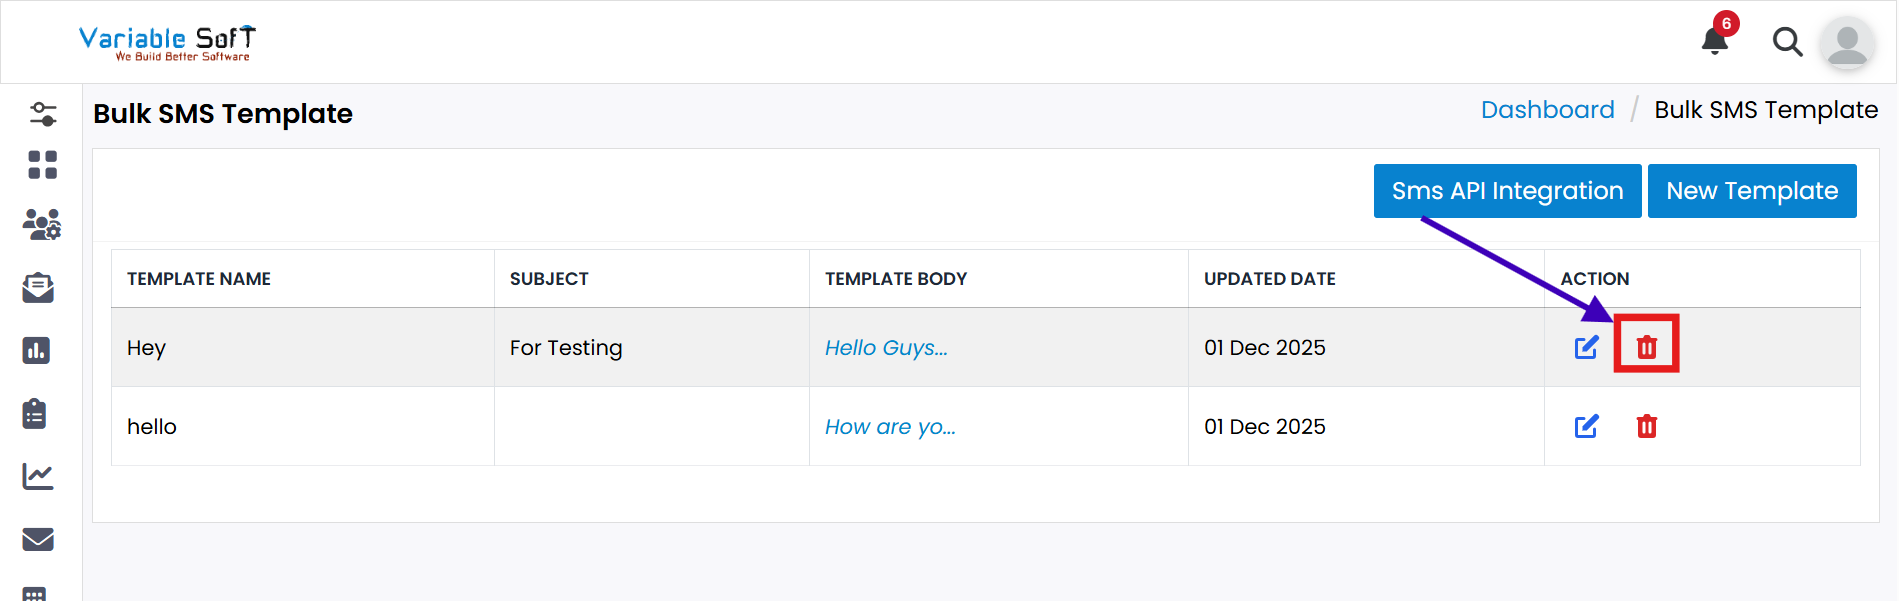Click the open envelope icon in sidebar
The width and height of the screenshot is (1899, 601).
click(38, 288)
